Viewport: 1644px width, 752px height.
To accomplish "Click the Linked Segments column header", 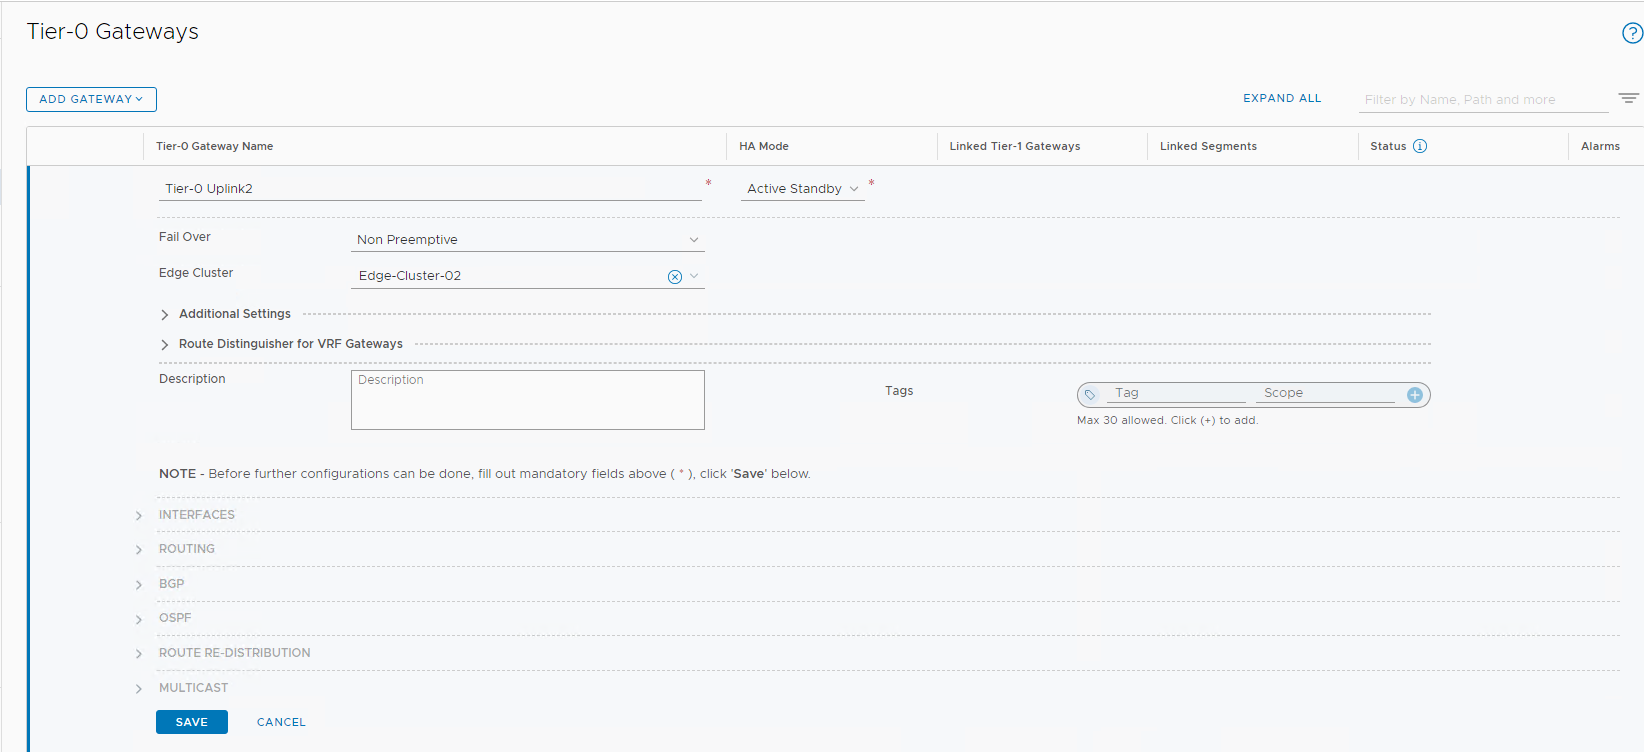I will [x=1208, y=146].
